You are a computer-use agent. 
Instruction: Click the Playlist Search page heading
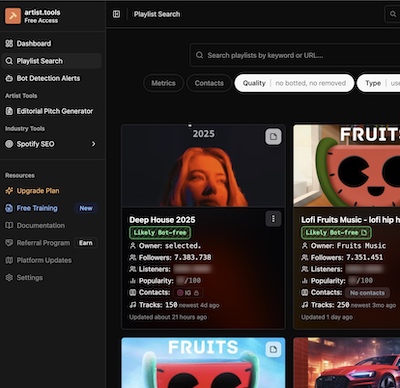click(157, 14)
